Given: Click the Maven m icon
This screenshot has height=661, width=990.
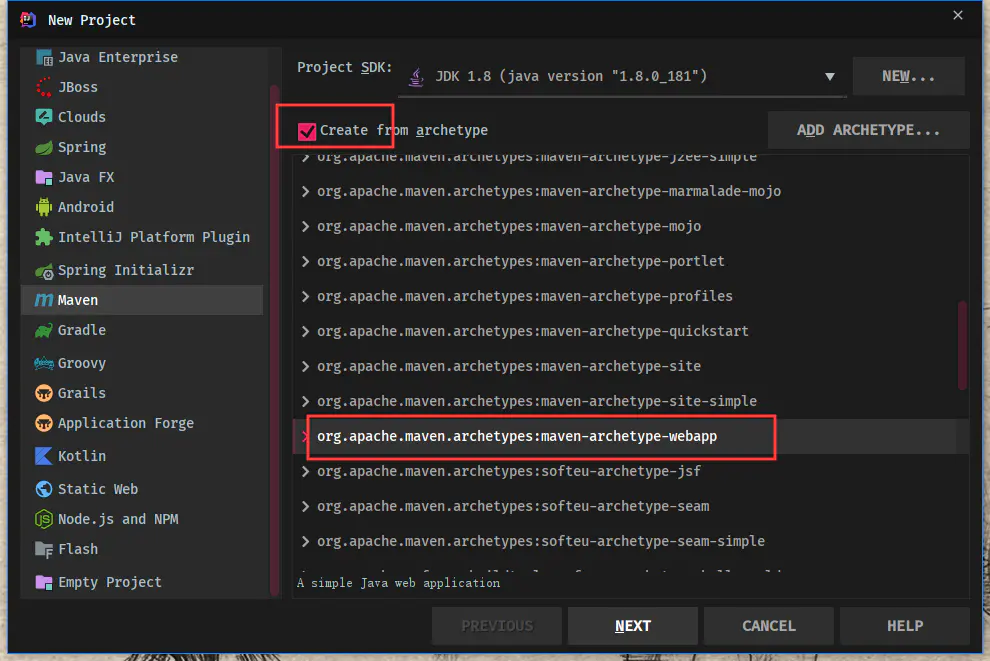Looking at the screenshot, I should pos(44,301).
